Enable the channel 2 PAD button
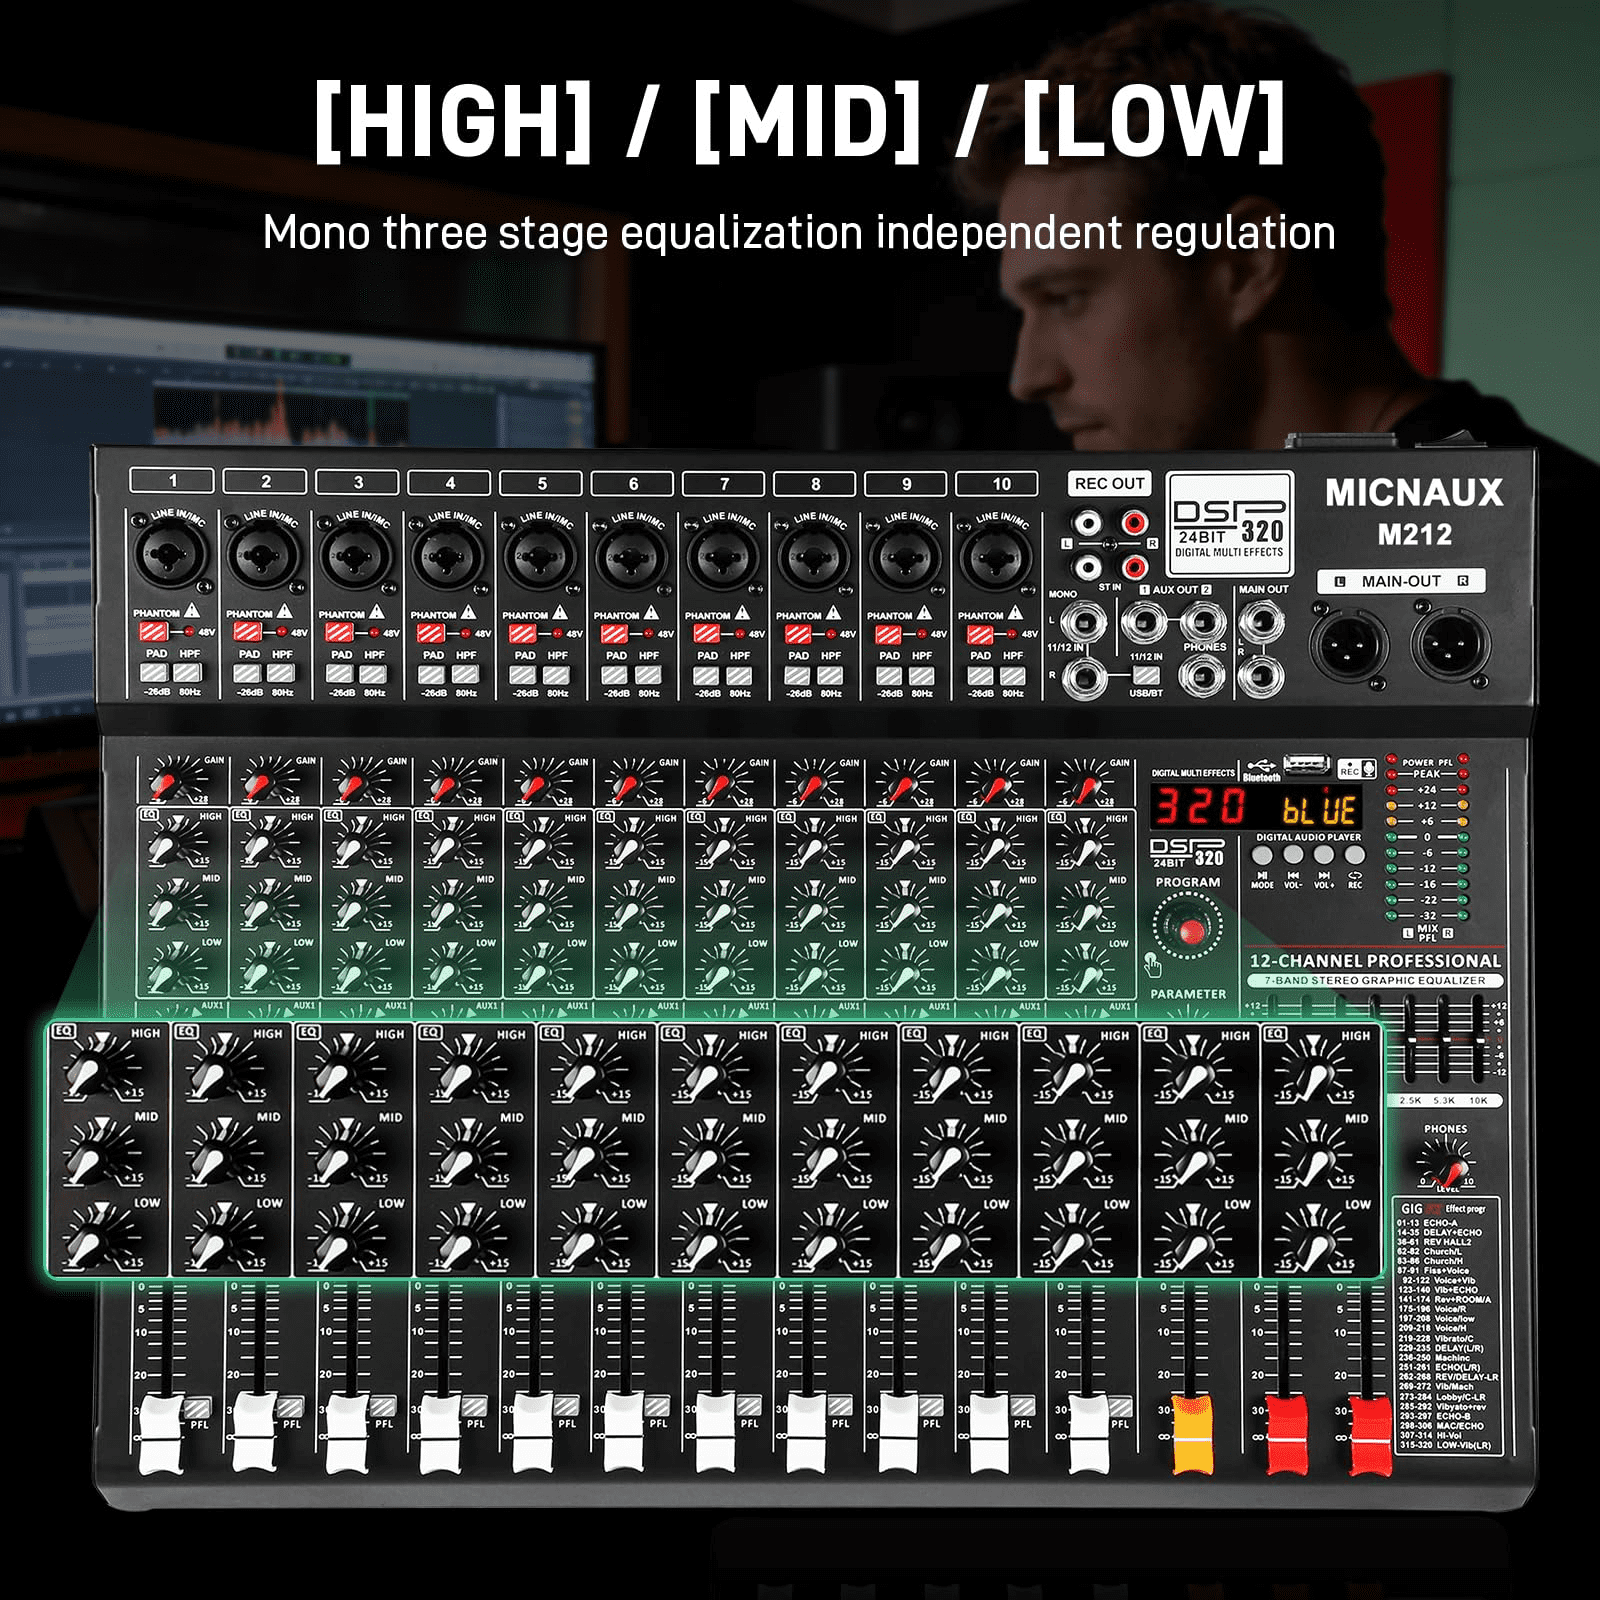Screen dimensions: 1600x1600 pos(247,673)
